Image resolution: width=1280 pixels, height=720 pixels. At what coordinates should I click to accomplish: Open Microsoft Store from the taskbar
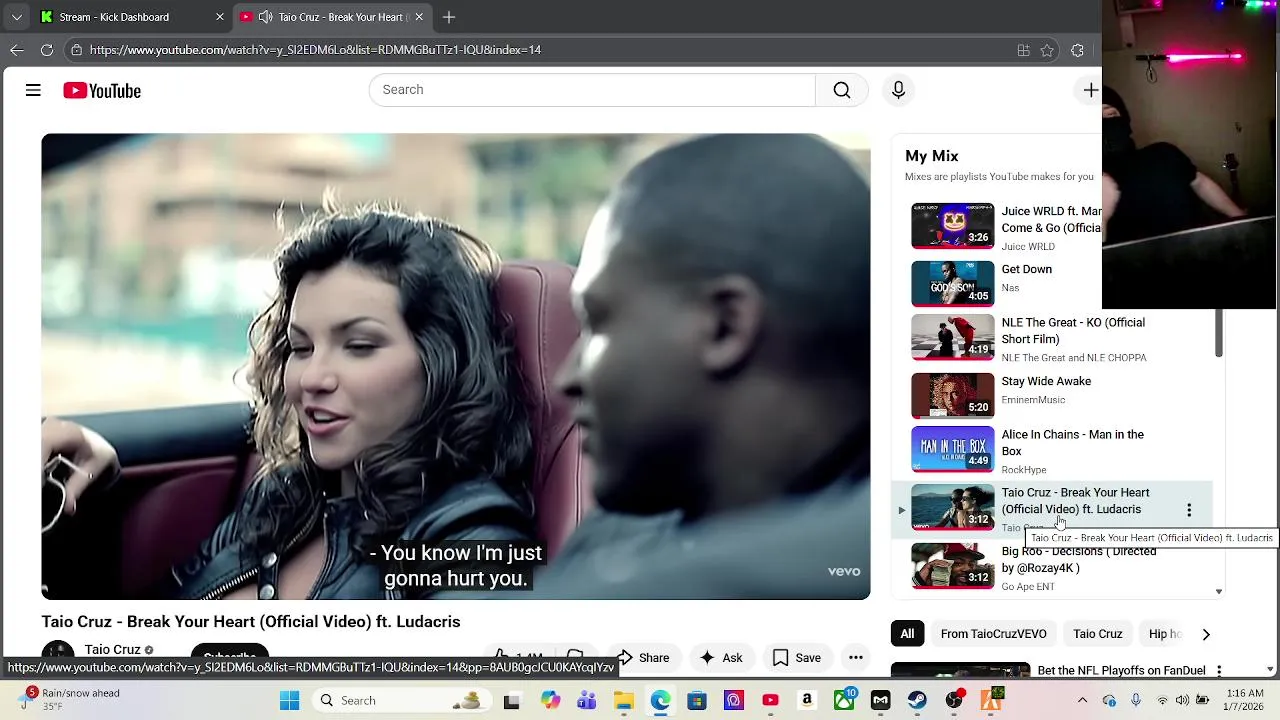(697, 701)
